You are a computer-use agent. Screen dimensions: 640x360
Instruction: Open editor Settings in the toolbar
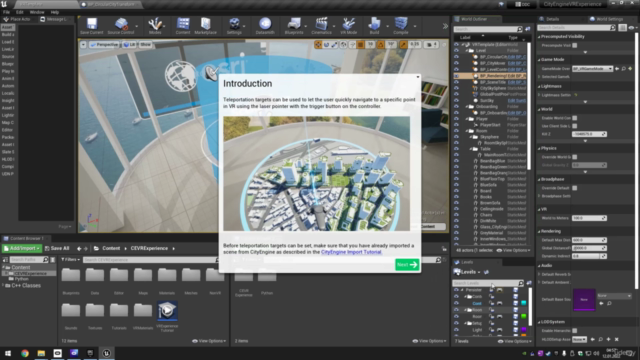(x=234, y=26)
